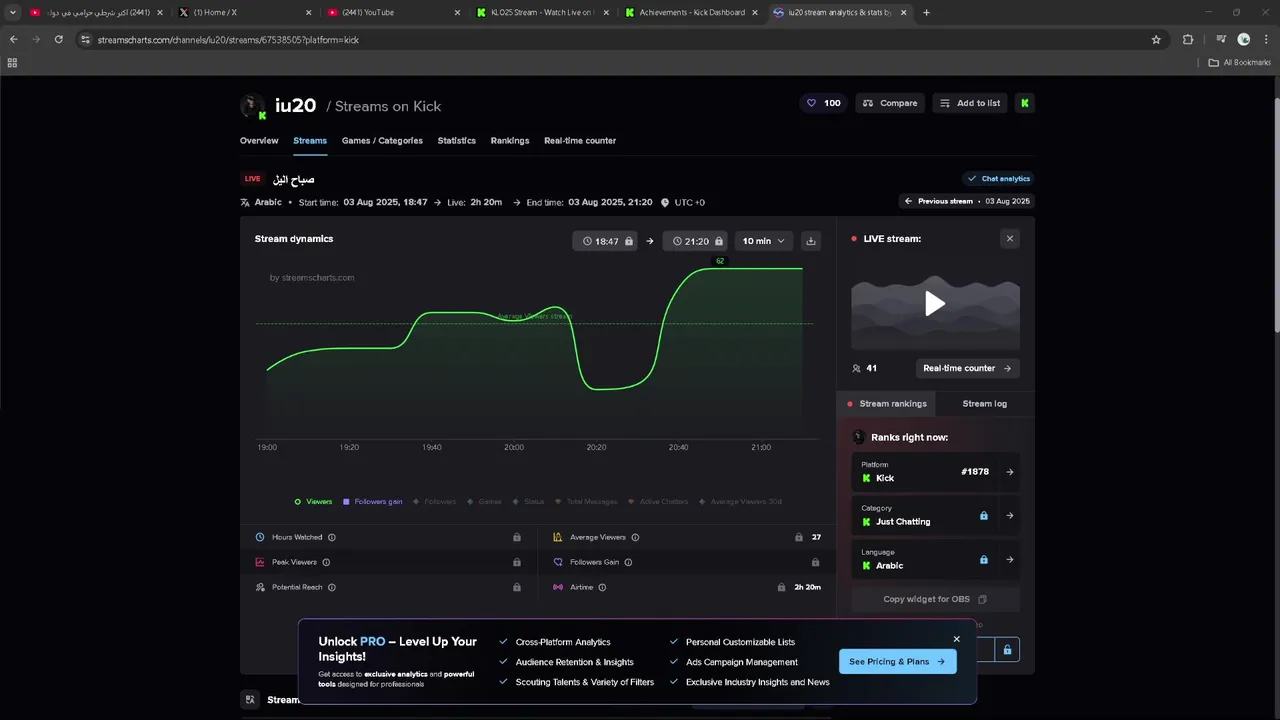Toggle the Followers gain series in legend
1280x720 pixels.
[x=372, y=502]
